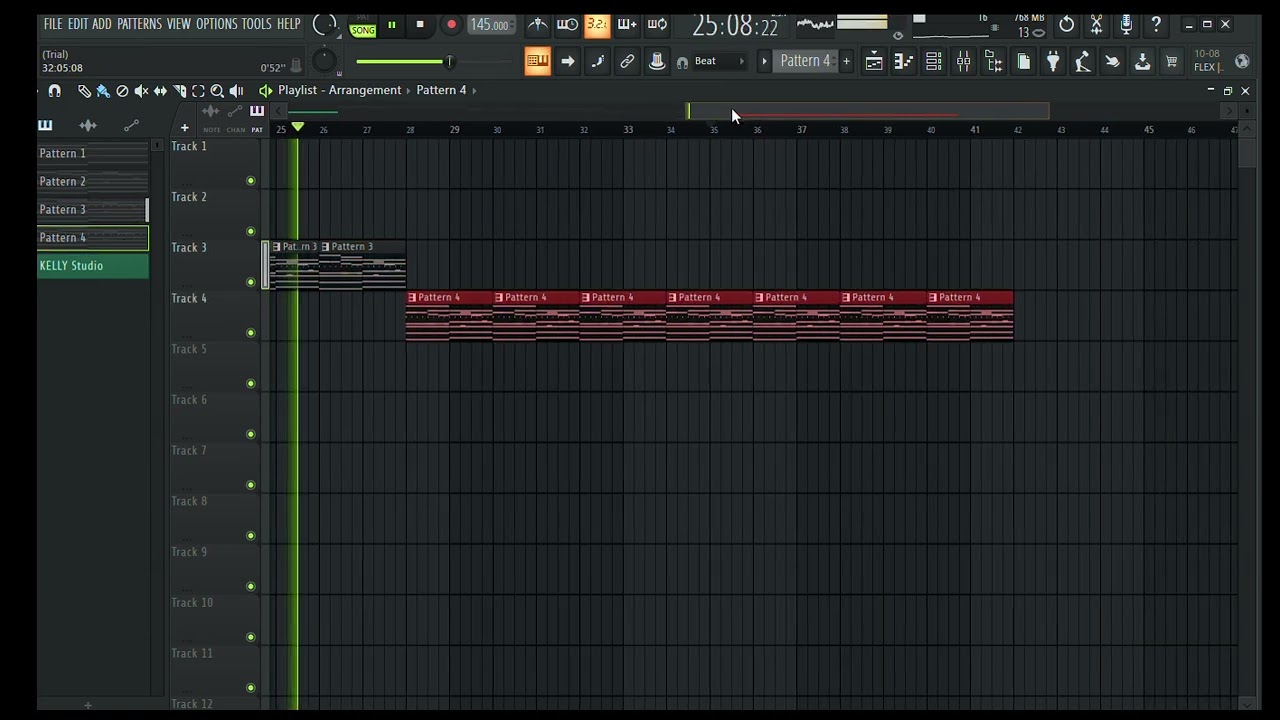Toggle overdub blend recording
This screenshot has width=1280, height=720.
pos(627,25)
